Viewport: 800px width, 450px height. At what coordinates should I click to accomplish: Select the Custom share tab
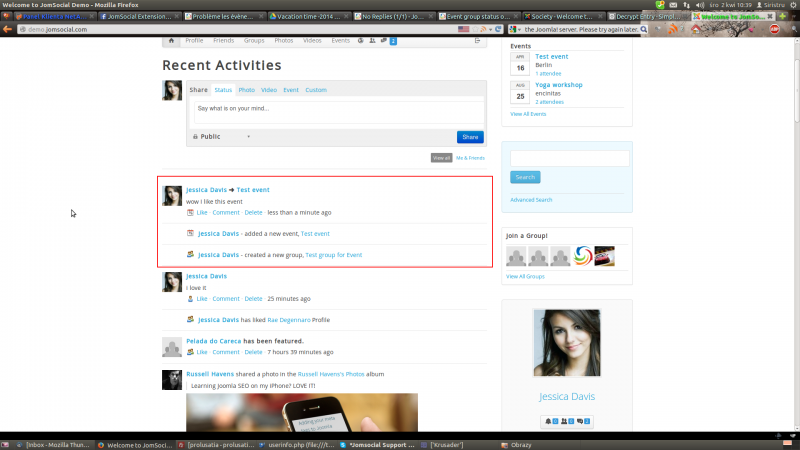coord(316,90)
